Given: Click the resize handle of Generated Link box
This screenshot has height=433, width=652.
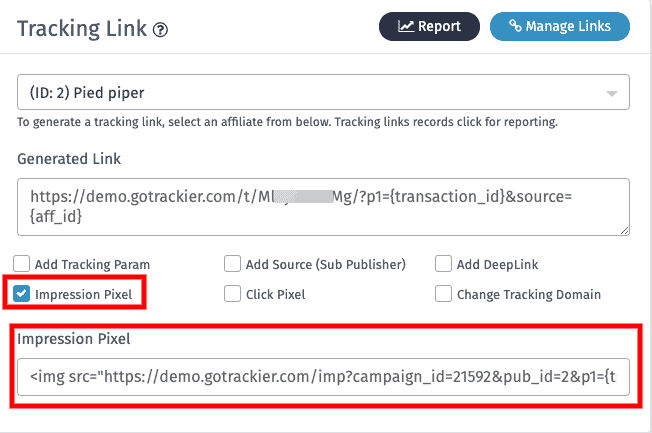Looking at the screenshot, I should point(624,231).
